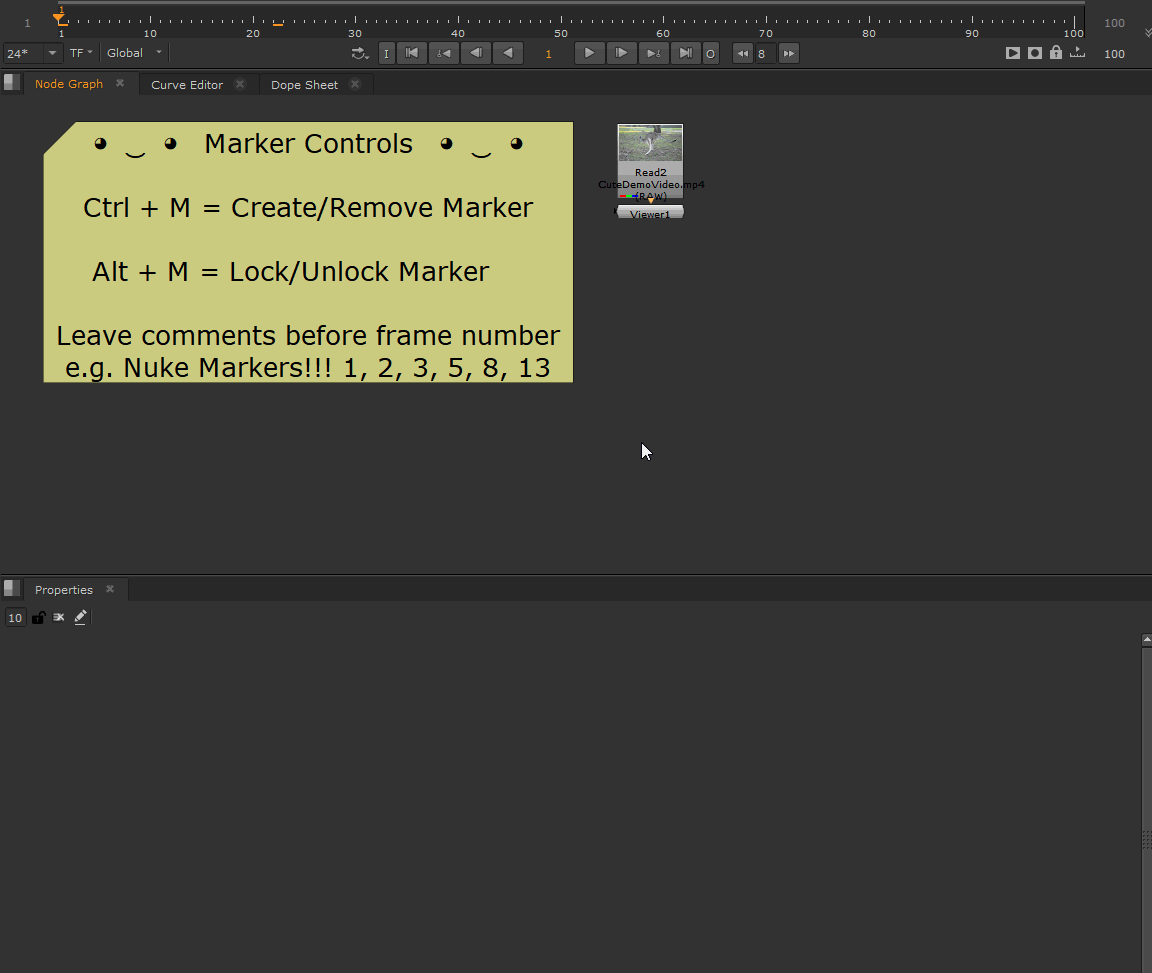The width and height of the screenshot is (1152, 973).
Task: Jump to the first frame button
Action: pos(411,53)
